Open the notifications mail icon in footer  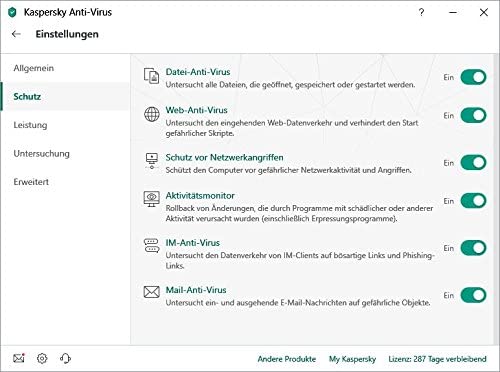coord(19,358)
